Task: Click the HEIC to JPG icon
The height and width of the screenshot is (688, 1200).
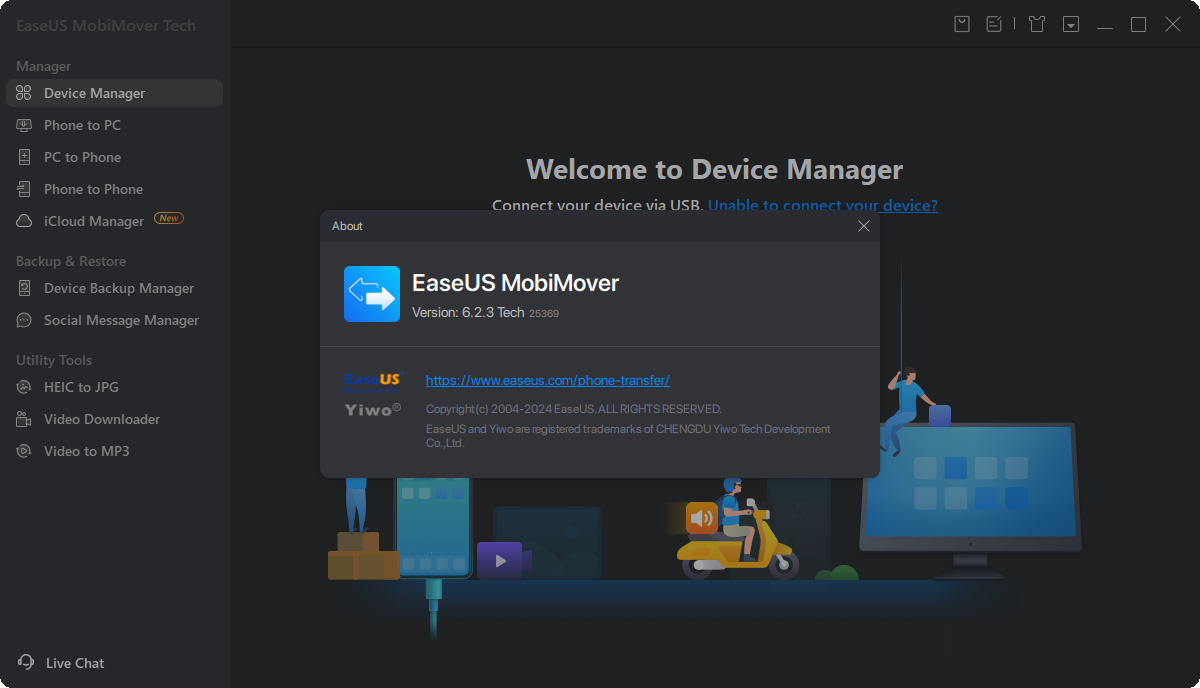Action: 24,387
